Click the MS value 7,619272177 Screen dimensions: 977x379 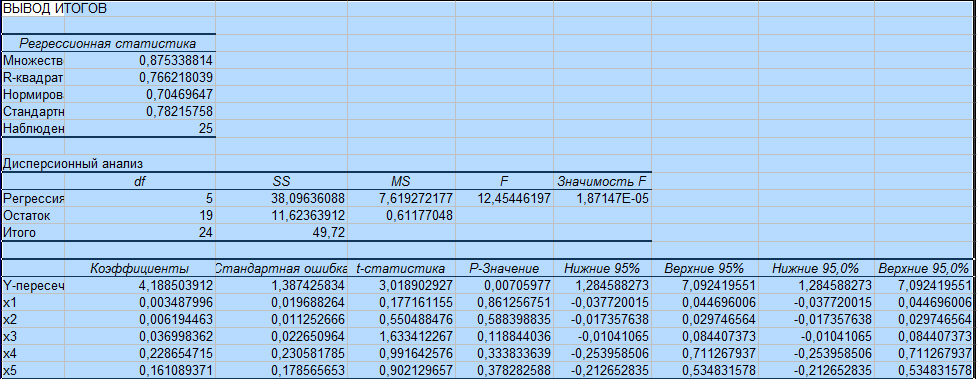pyautogui.click(x=416, y=199)
